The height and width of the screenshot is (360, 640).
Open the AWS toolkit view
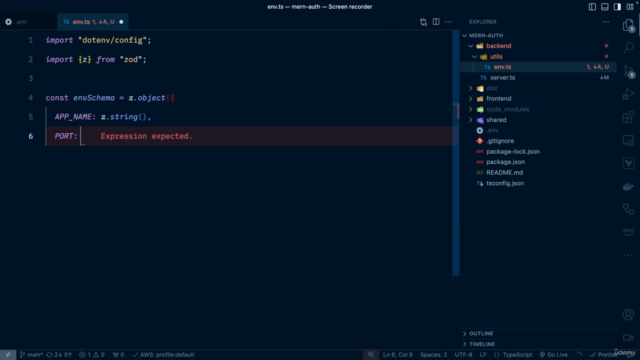(x=629, y=231)
